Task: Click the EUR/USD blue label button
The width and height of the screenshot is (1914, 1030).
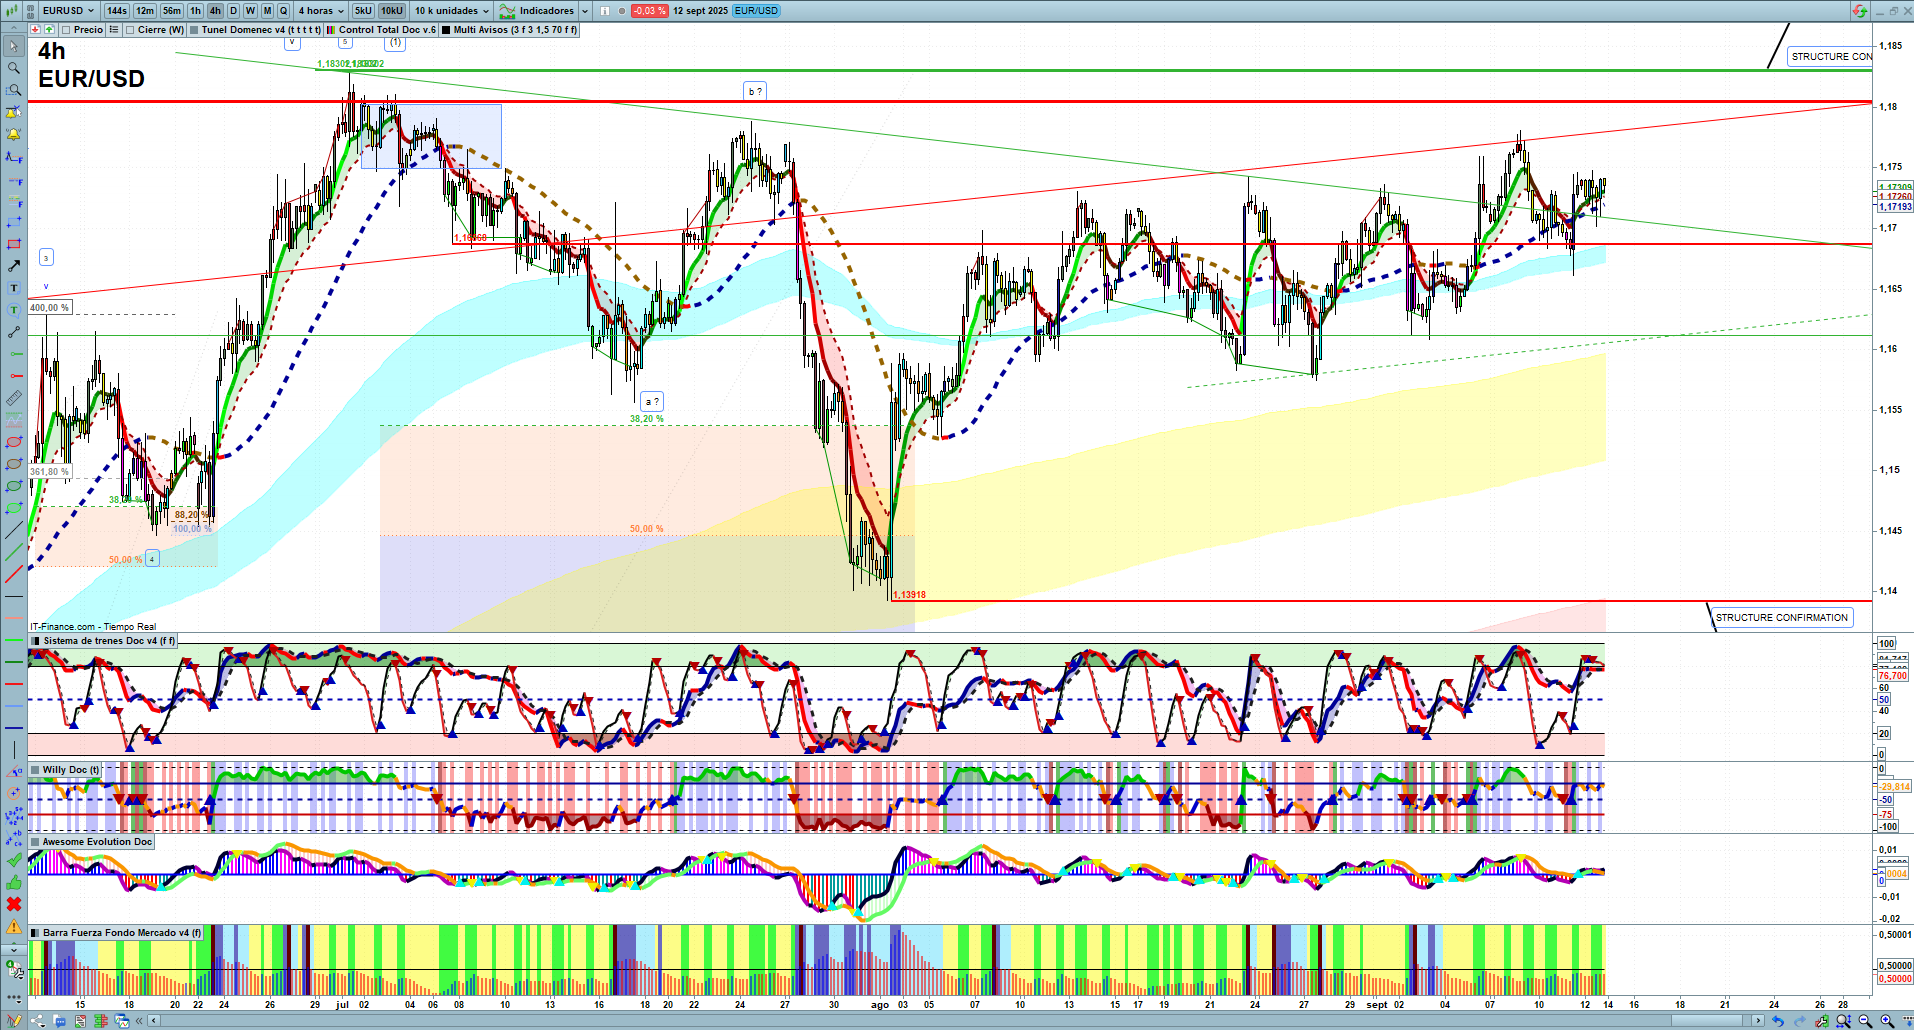Action: pyautogui.click(x=756, y=11)
